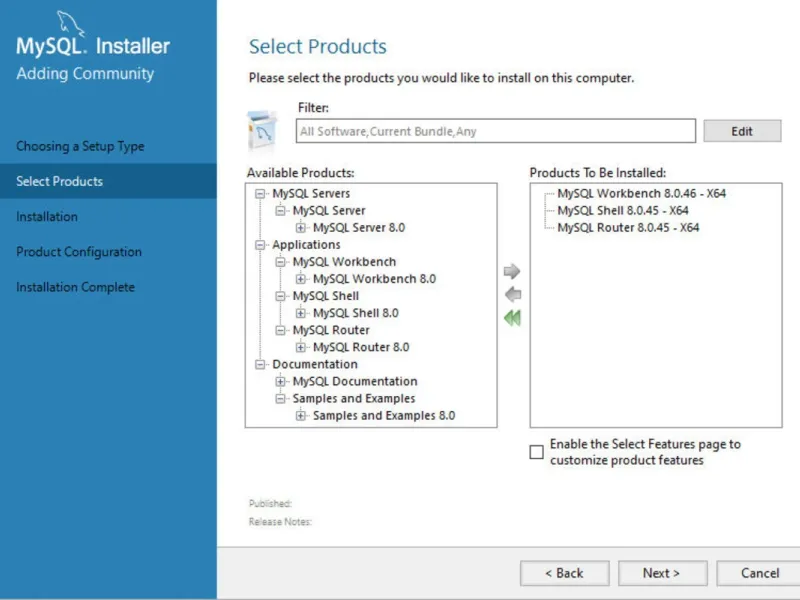The height and width of the screenshot is (600, 800).
Task: Collapse the MySQL Workbench subnode
Action: 280,262
